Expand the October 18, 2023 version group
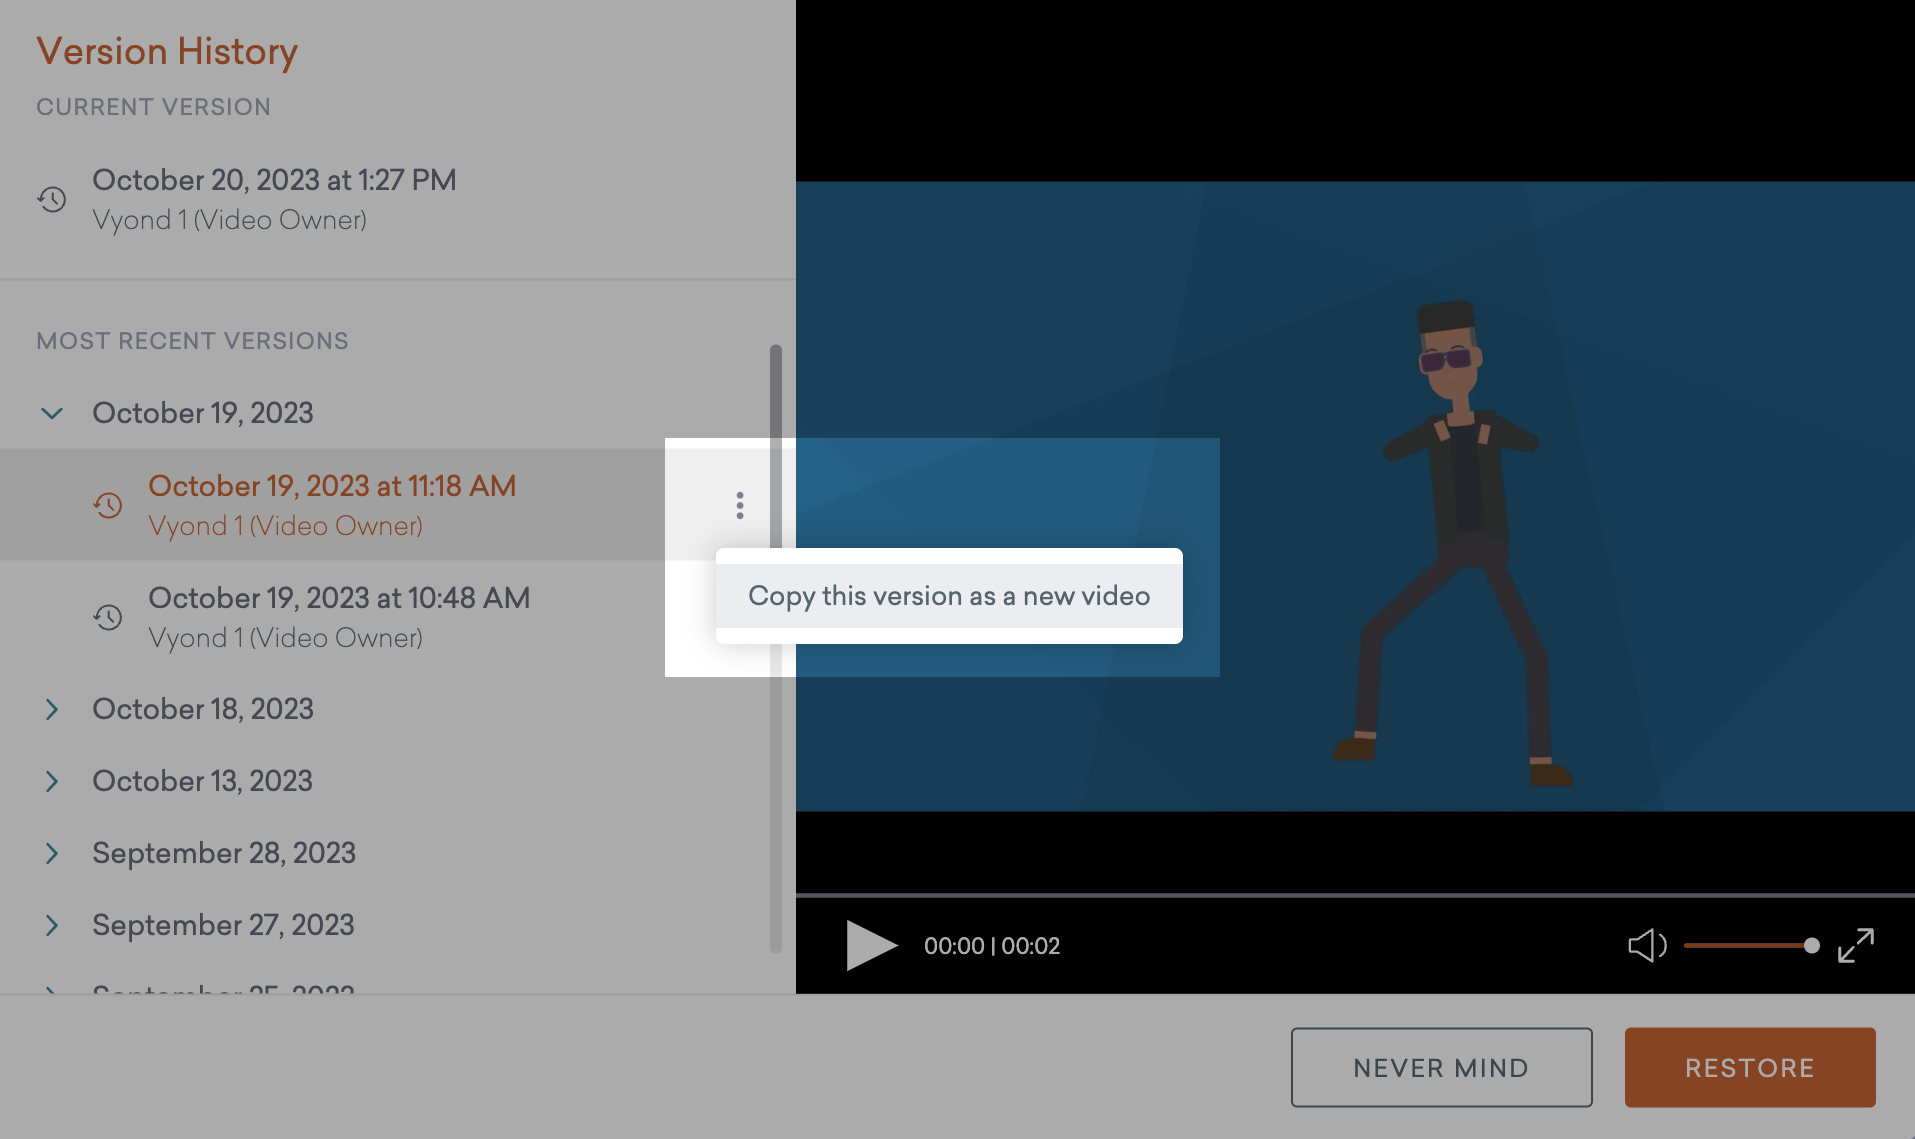This screenshot has height=1139, width=1915. tap(52, 709)
